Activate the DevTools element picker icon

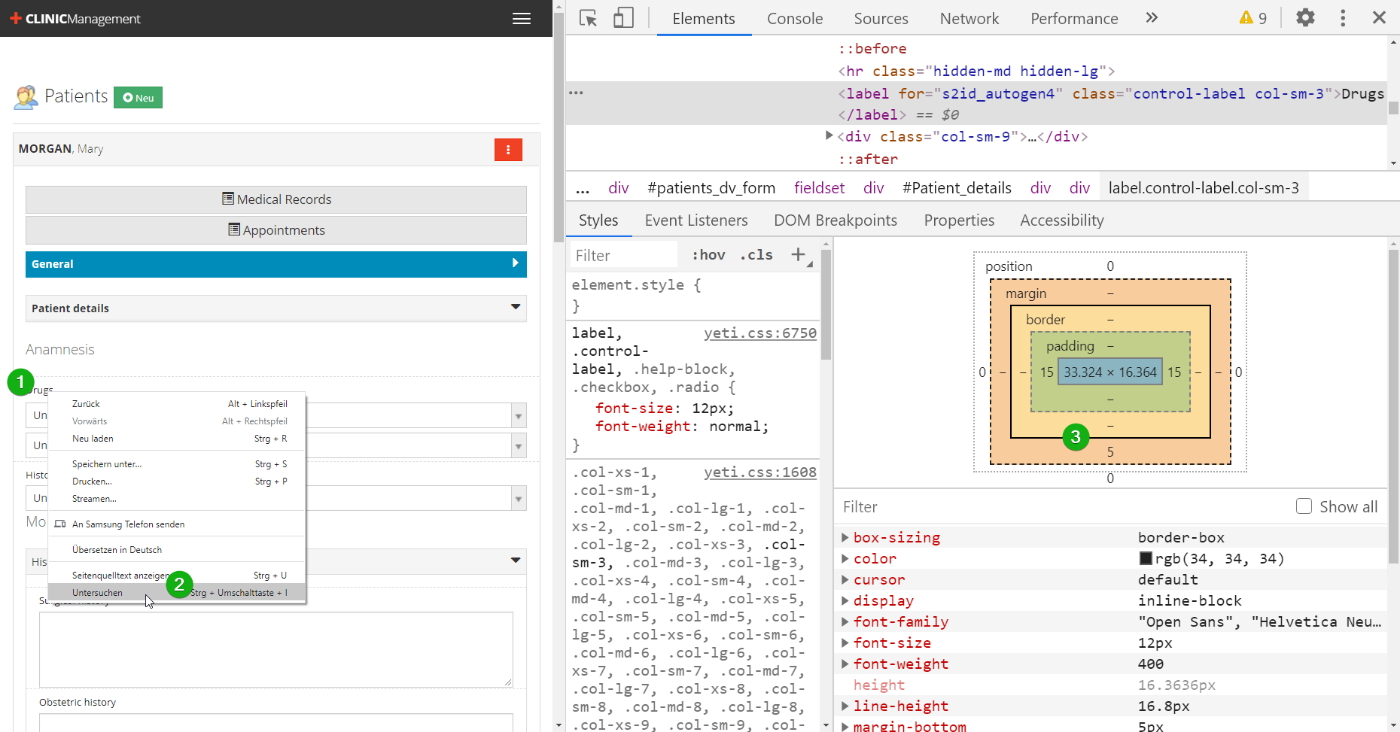point(588,18)
